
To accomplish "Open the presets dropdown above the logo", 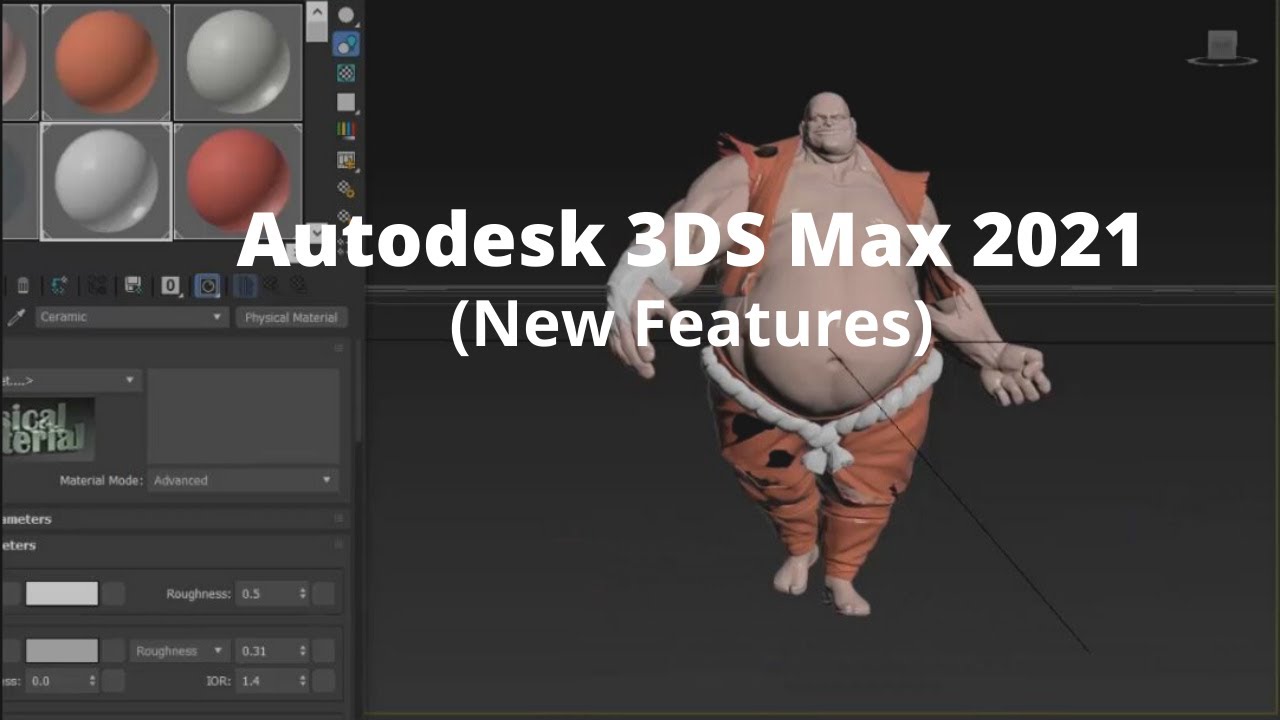I will (72, 380).
